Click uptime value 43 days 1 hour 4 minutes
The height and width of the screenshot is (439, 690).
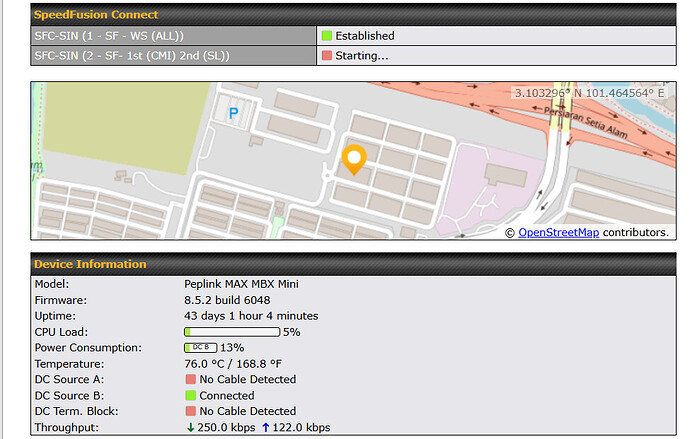251,316
